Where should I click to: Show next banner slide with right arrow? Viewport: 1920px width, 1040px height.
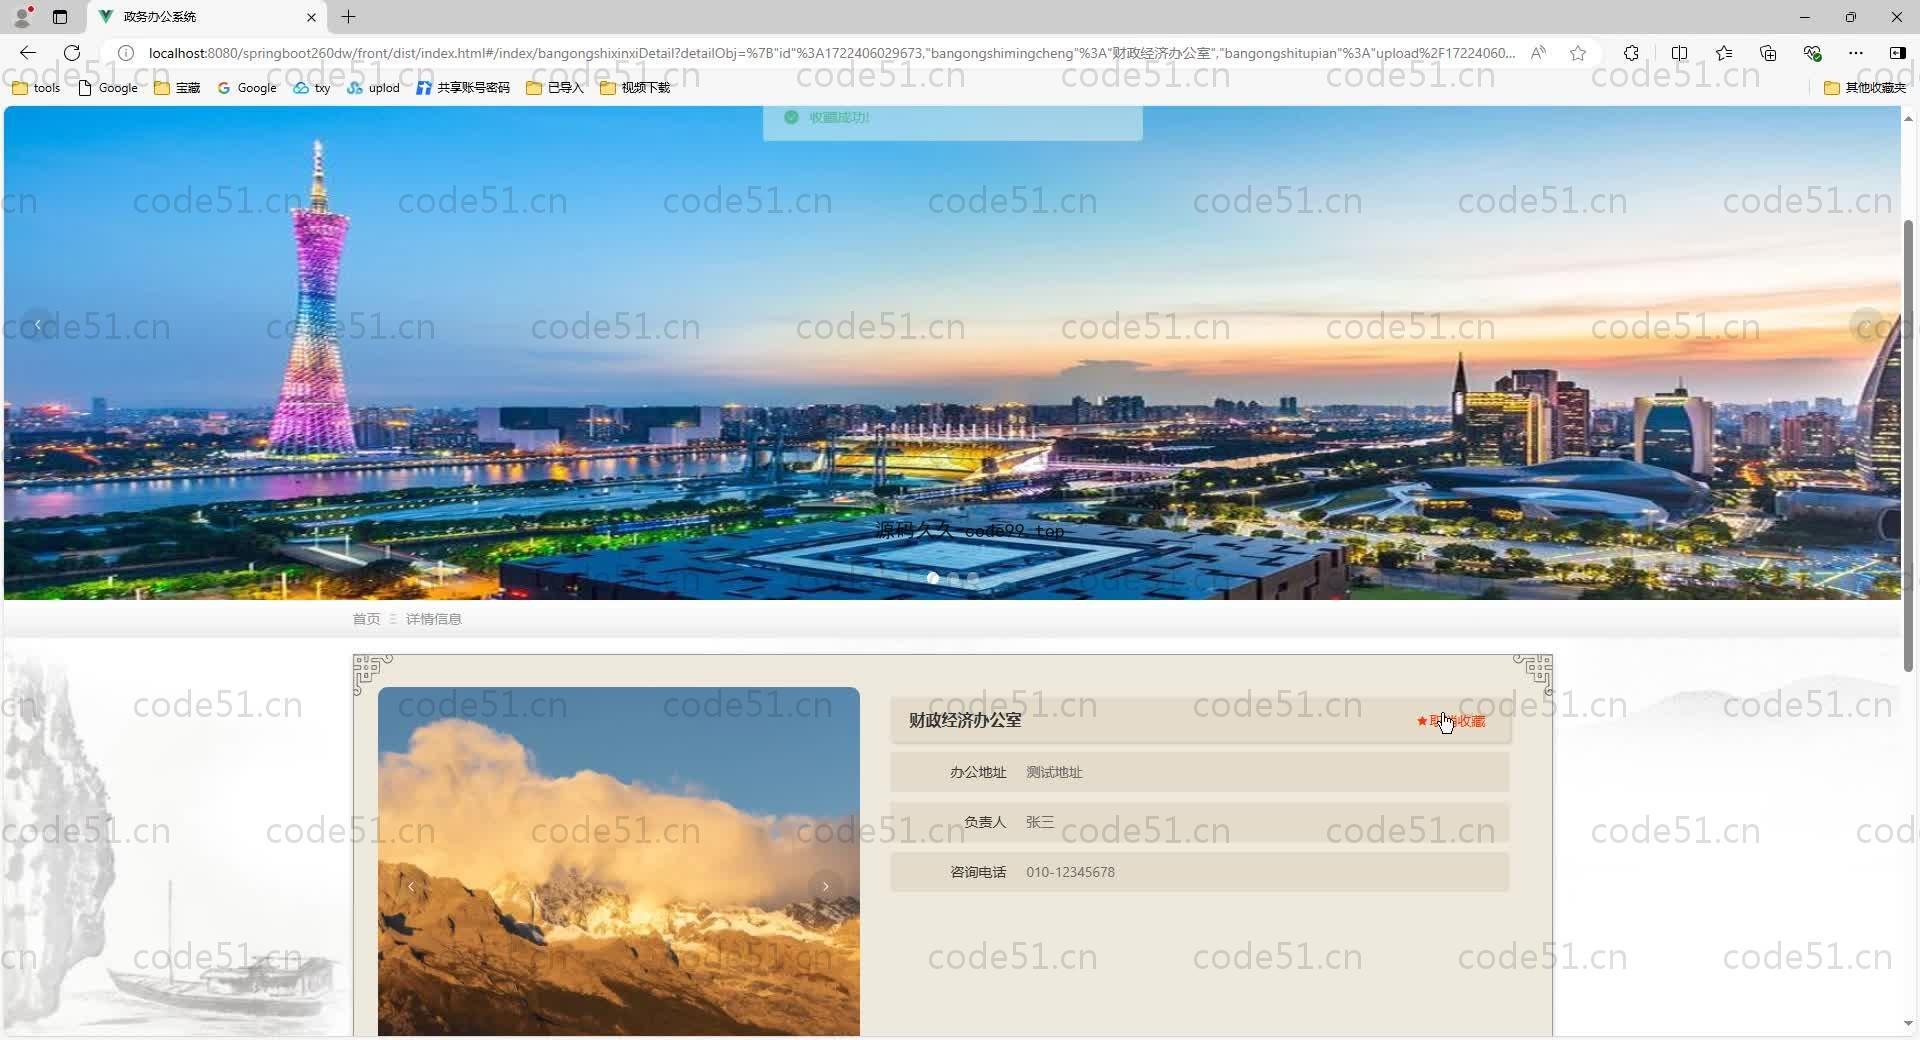(1867, 324)
